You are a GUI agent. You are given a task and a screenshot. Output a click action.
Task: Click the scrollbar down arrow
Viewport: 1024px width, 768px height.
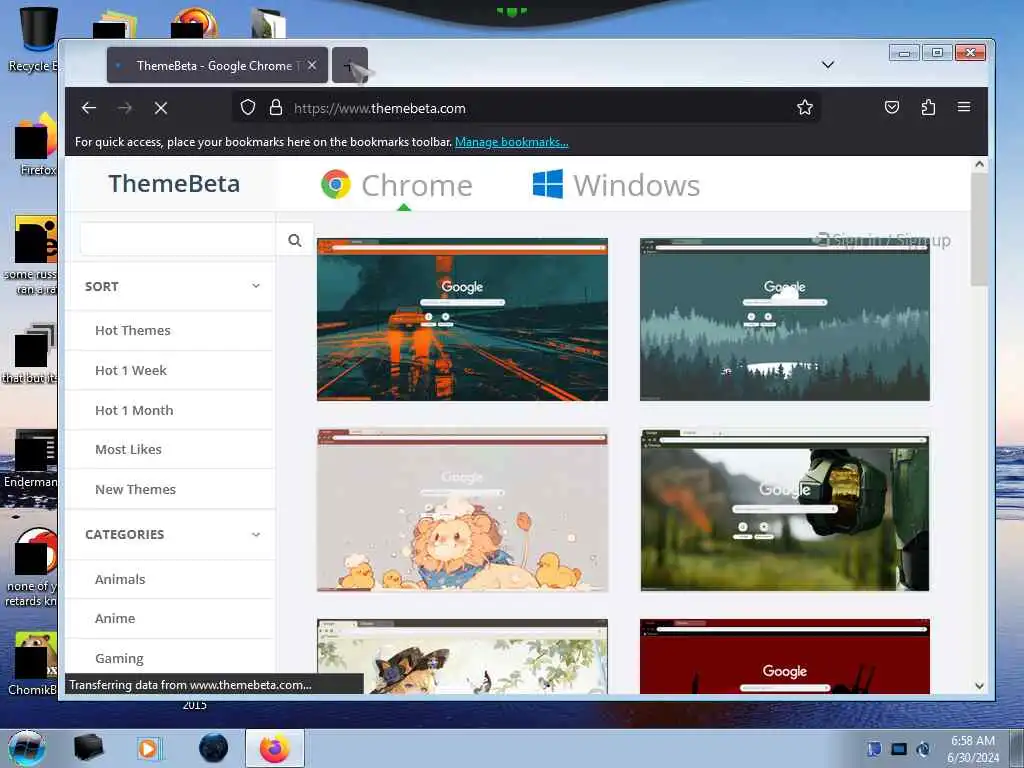click(x=979, y=686)
